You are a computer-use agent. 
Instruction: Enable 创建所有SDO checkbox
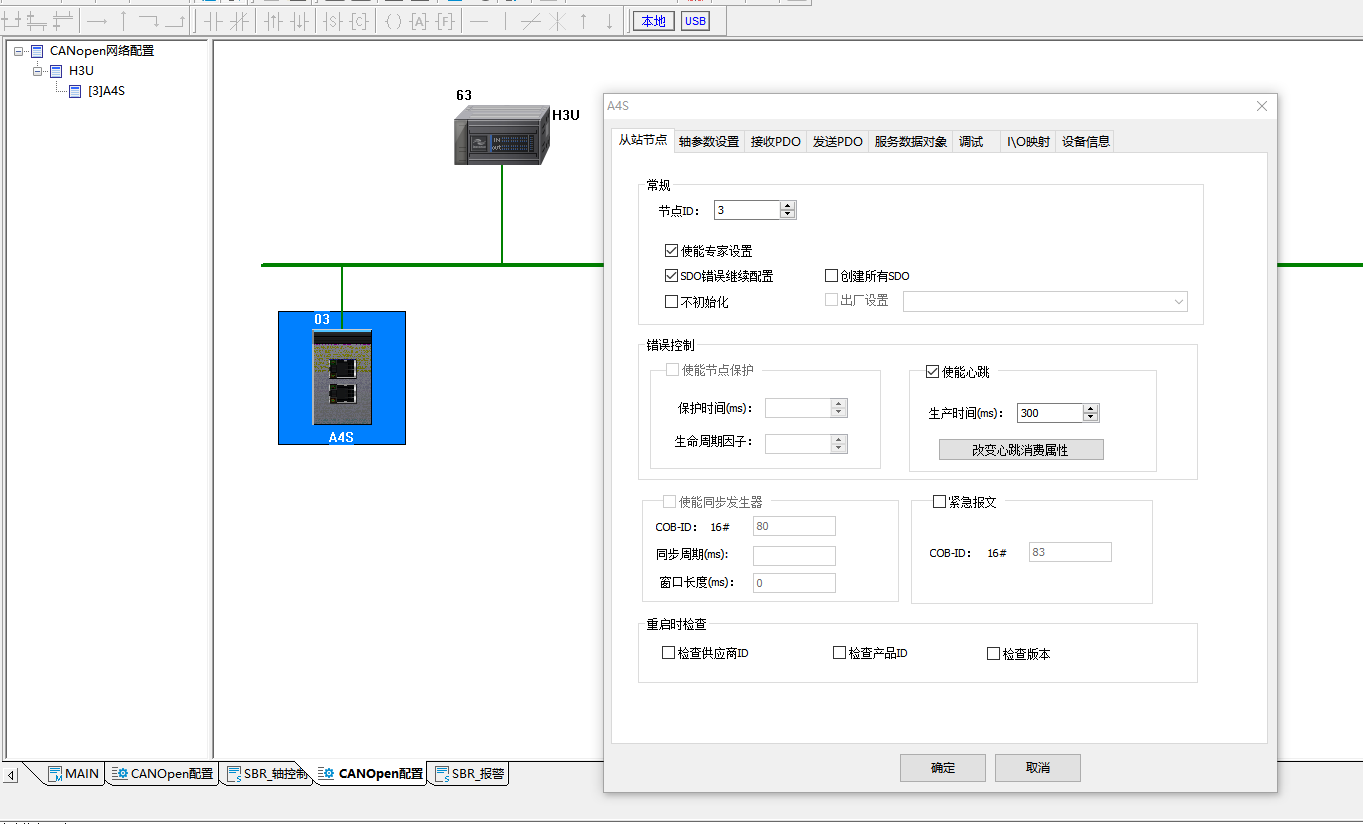tap(831, 276)
